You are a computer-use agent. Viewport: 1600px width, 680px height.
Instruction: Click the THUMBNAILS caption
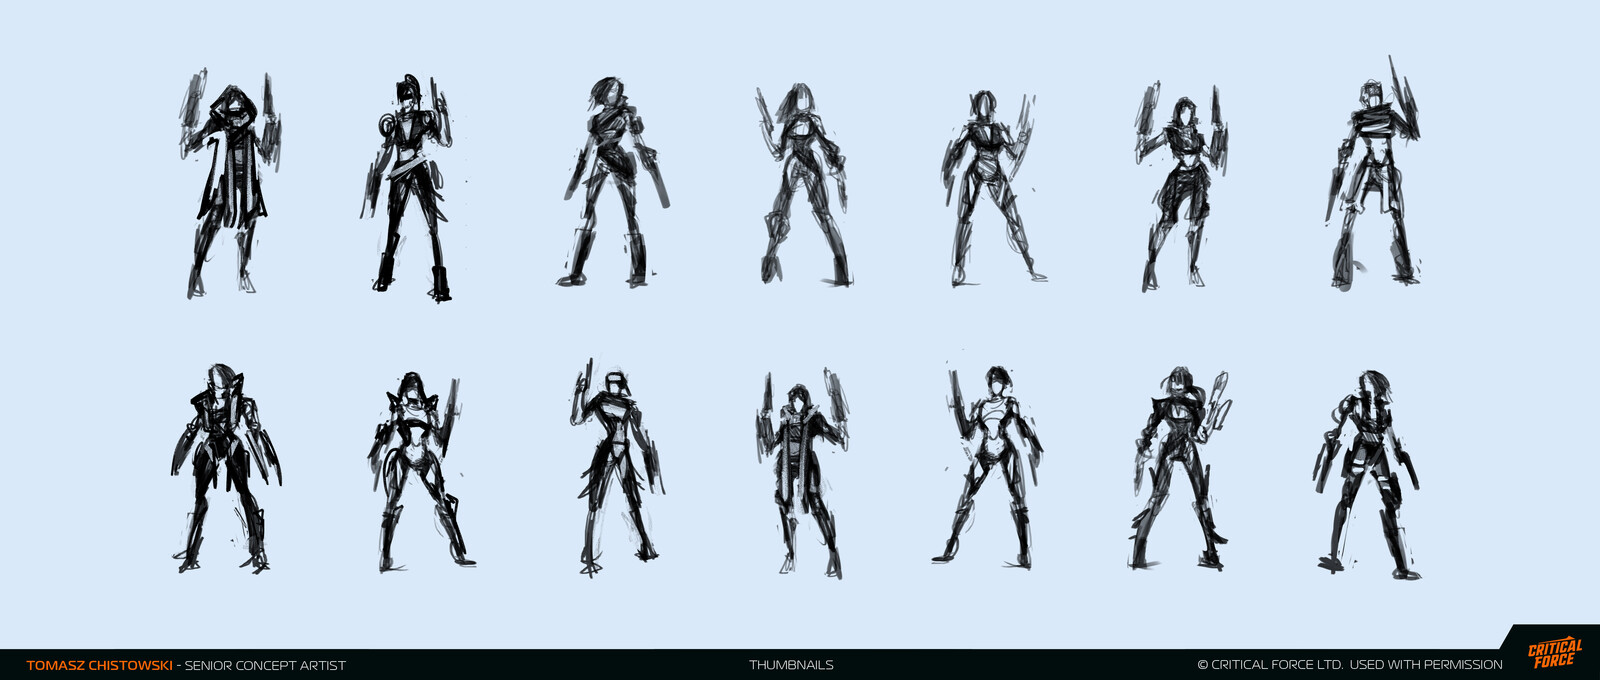pos(791,665)
